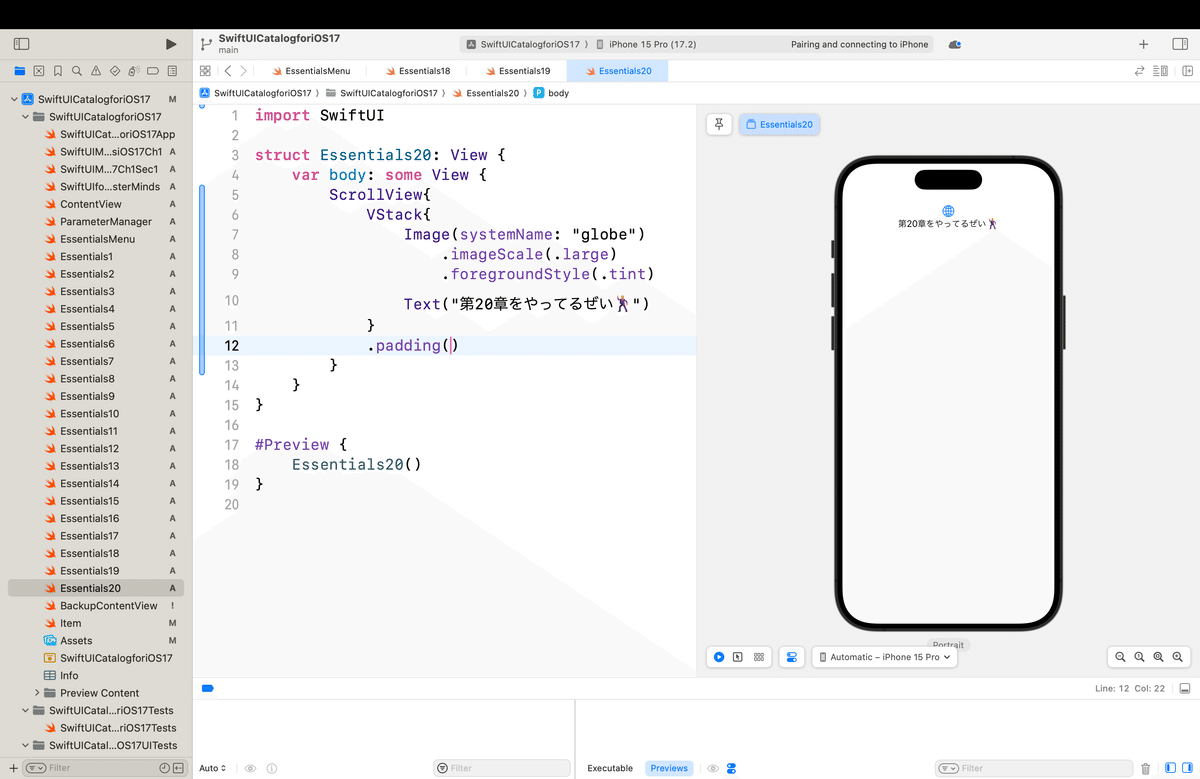Viewport: 1200px width, 779px height.
Task: Switch to Essentials18 tab
Action: click(417, 71)
